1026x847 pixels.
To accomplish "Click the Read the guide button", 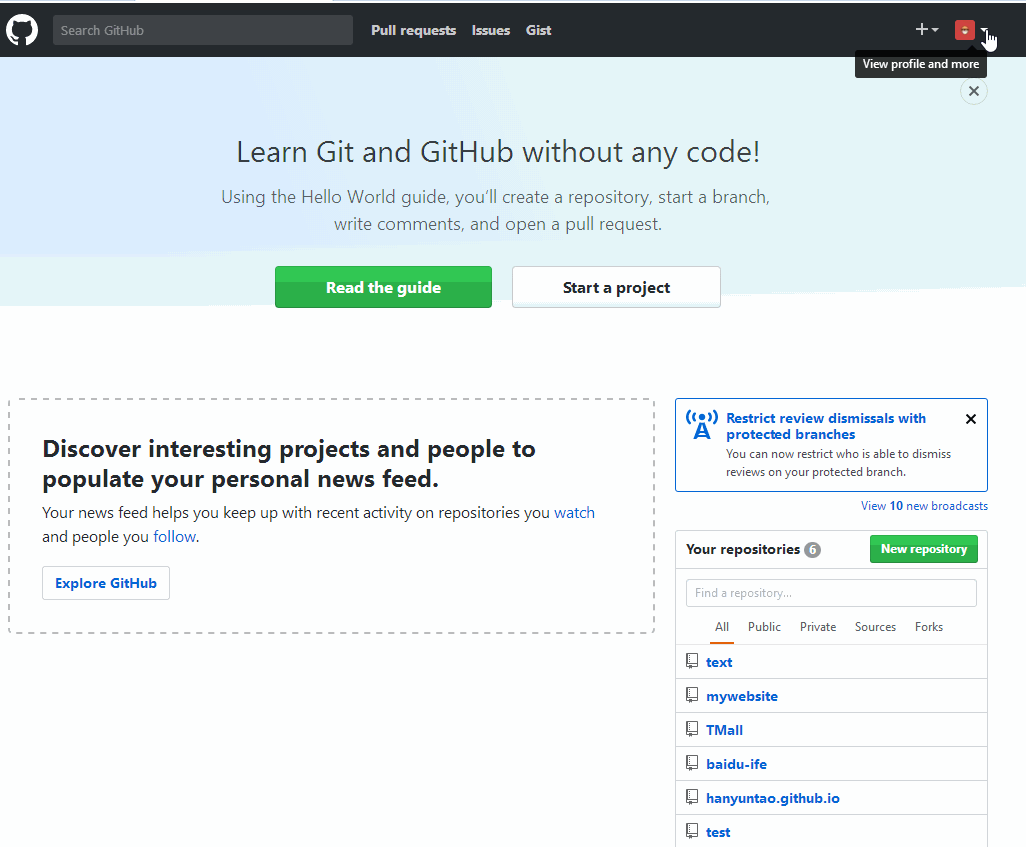I will point(383,287).
